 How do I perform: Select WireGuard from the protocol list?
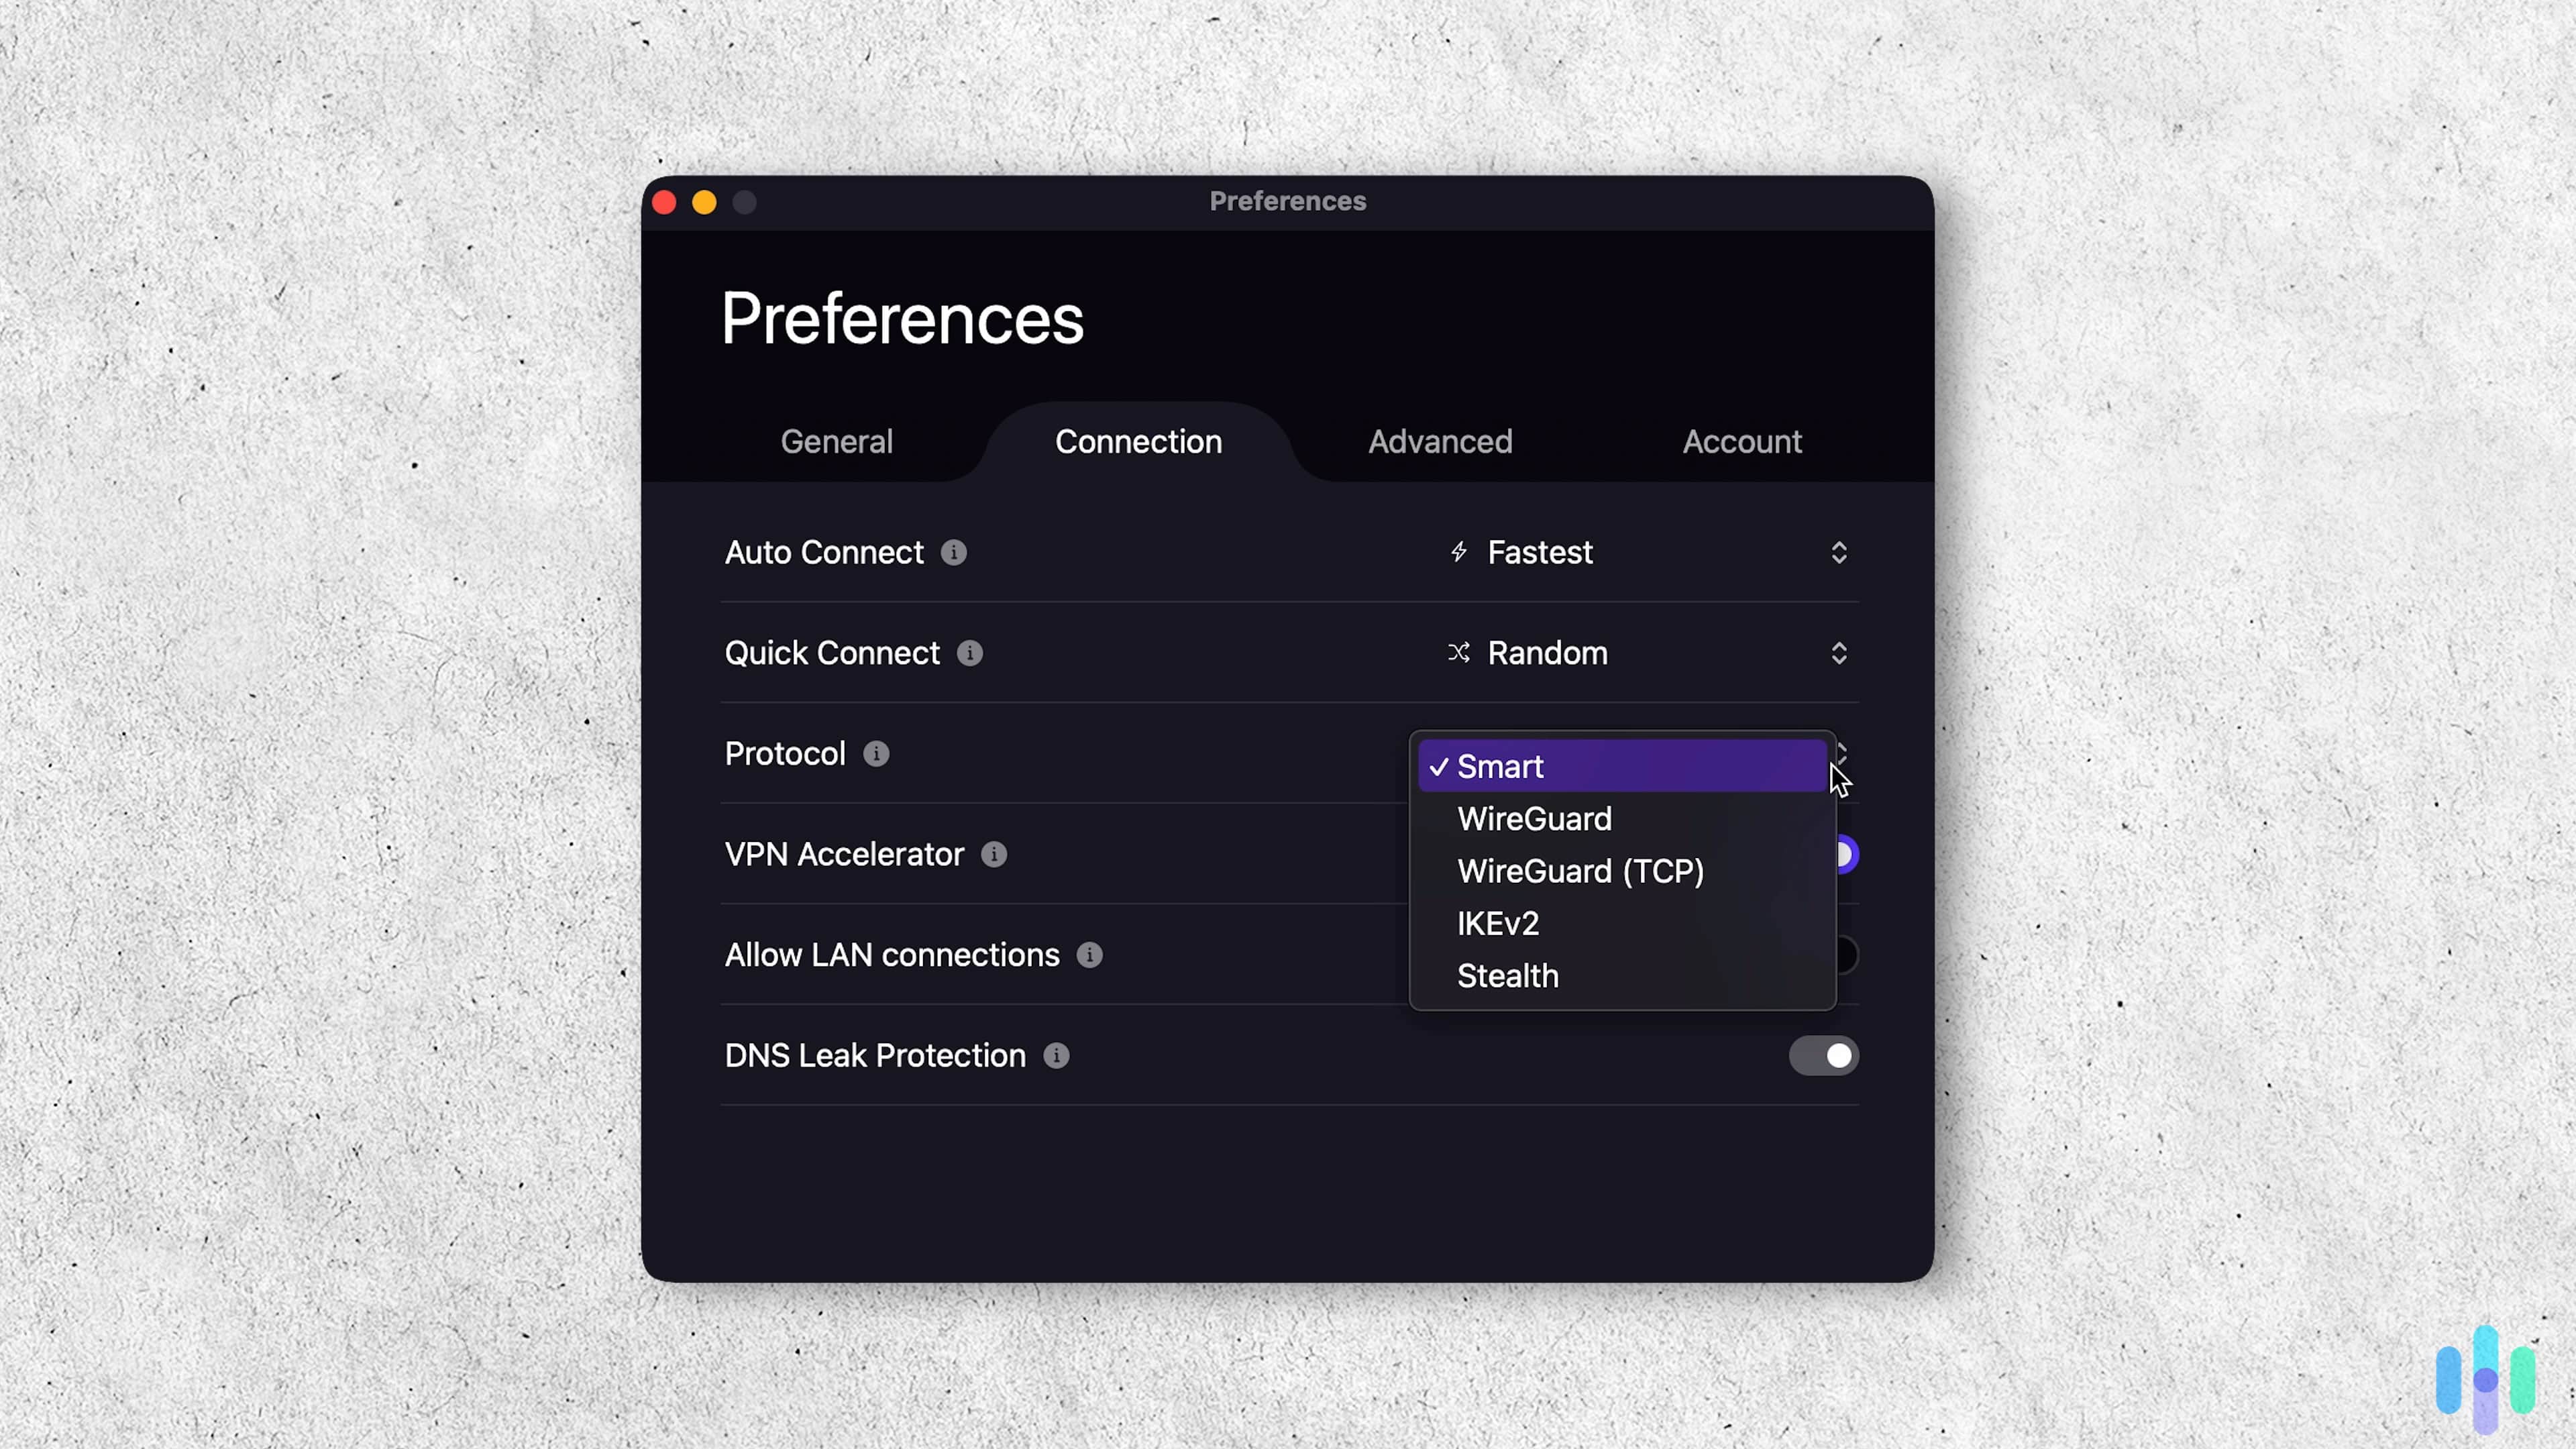[1534, 818]
